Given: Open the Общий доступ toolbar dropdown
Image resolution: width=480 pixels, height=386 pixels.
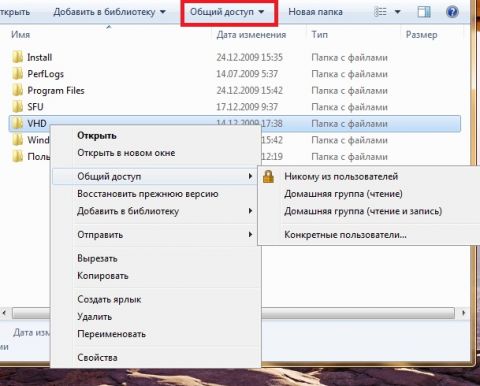Looking at the screenshot, I should 227,12.
